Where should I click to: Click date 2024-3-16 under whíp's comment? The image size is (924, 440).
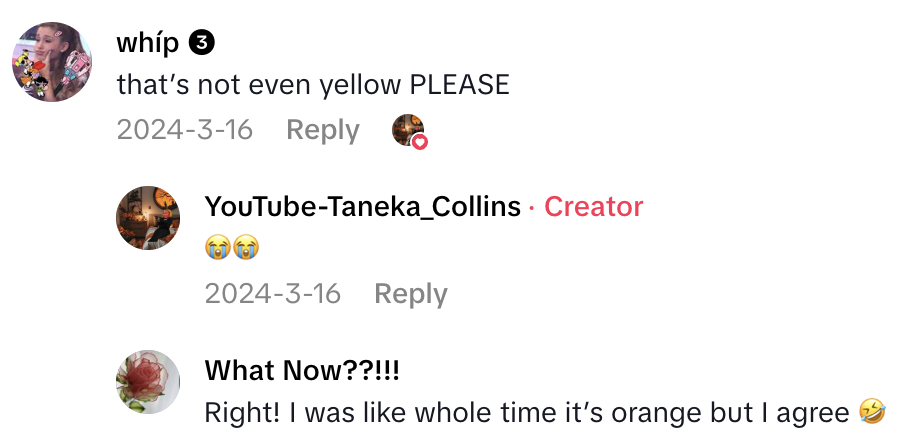(x=185, y=130)
